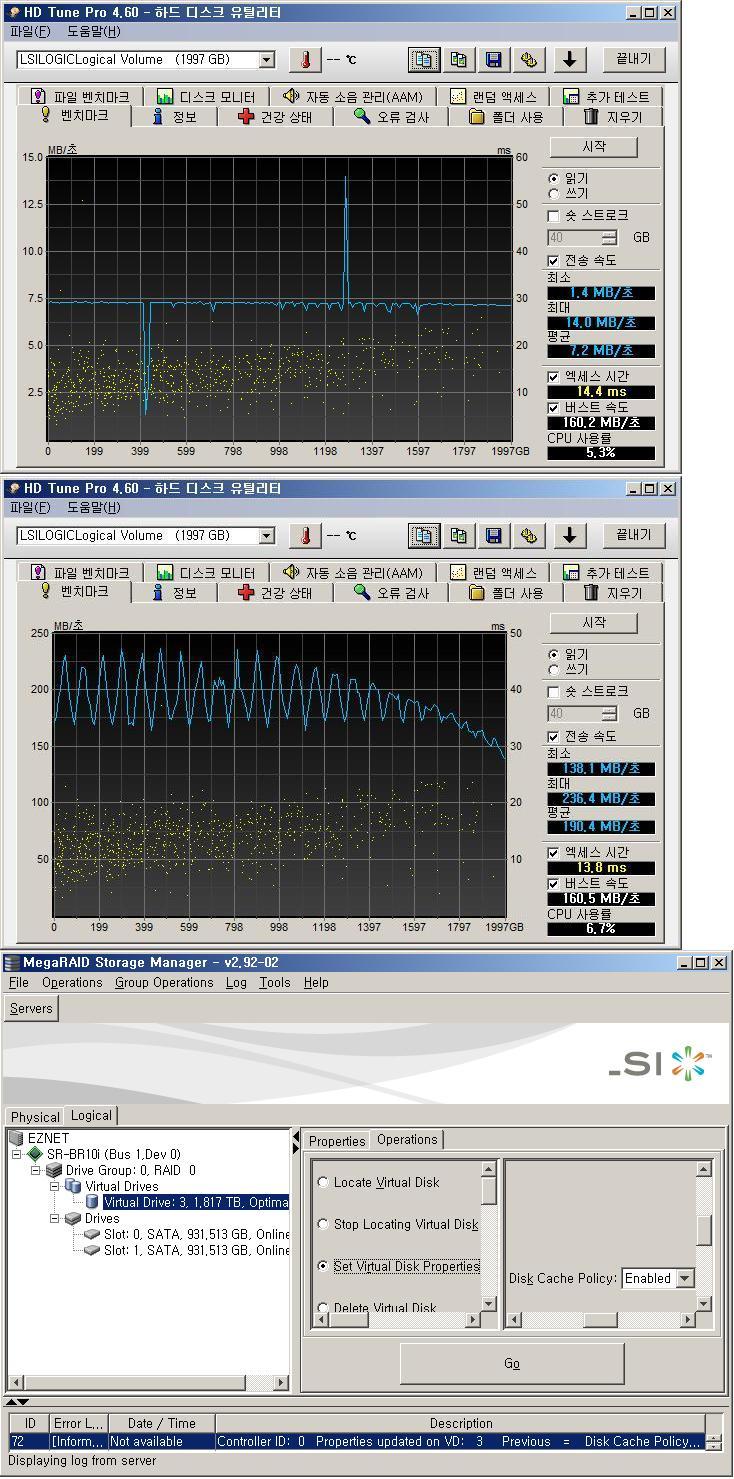This screenshot has height=1479, width=734.
Task: Select 쓰기 radio in lower HD Tune window
Action: pyautogui.click(x=553, y=669)
